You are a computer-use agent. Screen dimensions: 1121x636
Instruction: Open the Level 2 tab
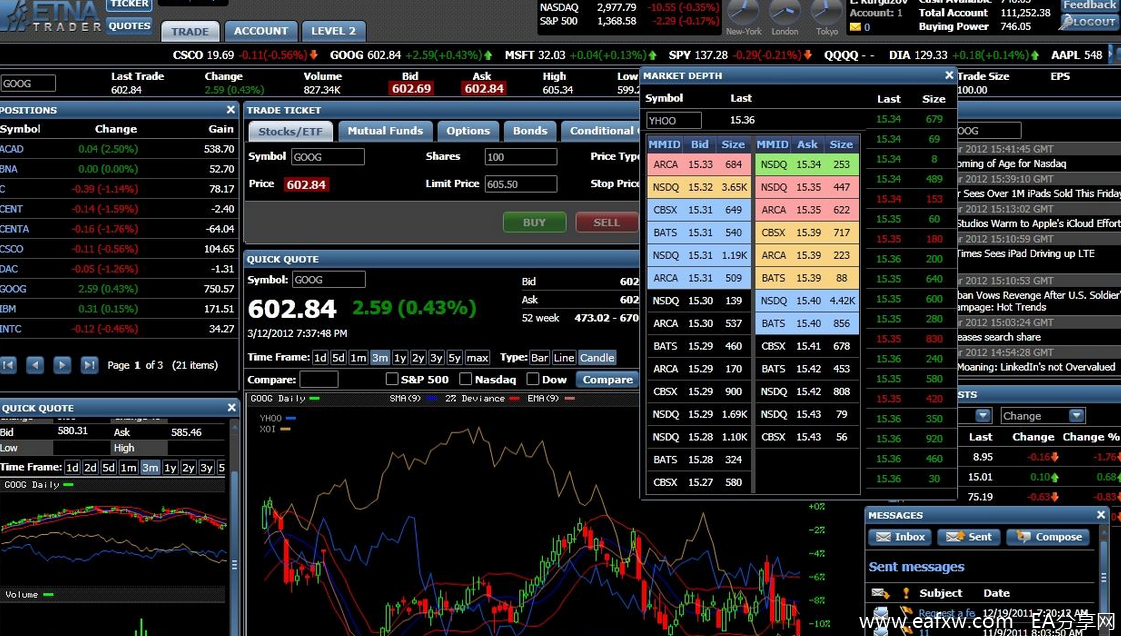[333, 31]
